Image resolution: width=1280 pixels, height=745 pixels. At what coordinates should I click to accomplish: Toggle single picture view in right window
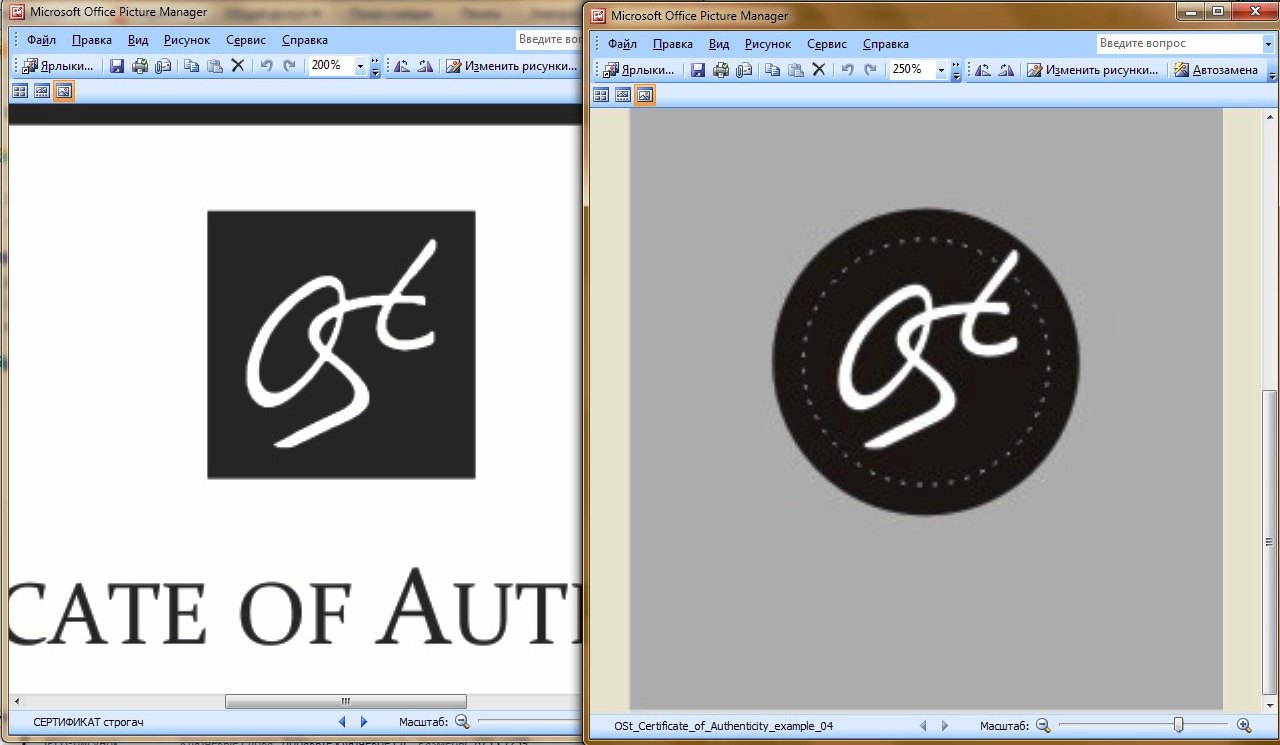point(645,95)
